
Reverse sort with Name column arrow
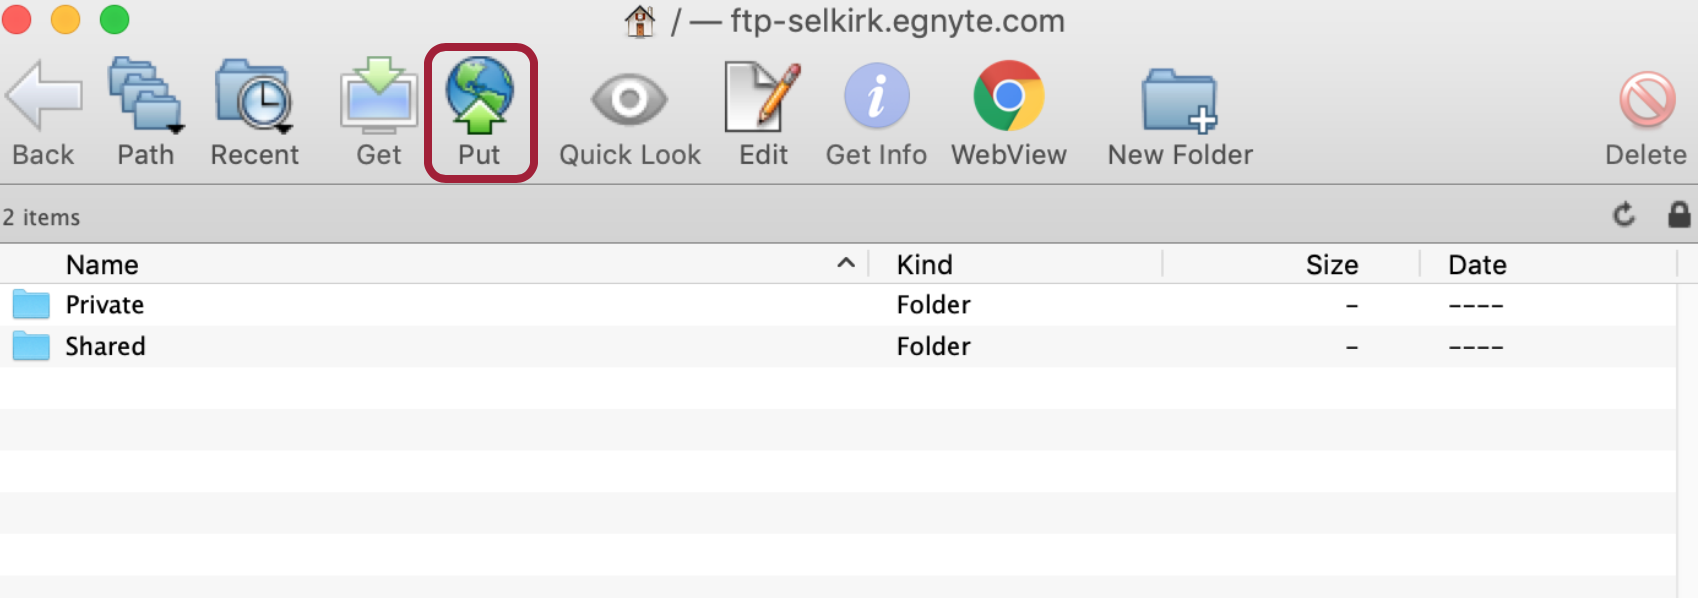tap(845, 263)
